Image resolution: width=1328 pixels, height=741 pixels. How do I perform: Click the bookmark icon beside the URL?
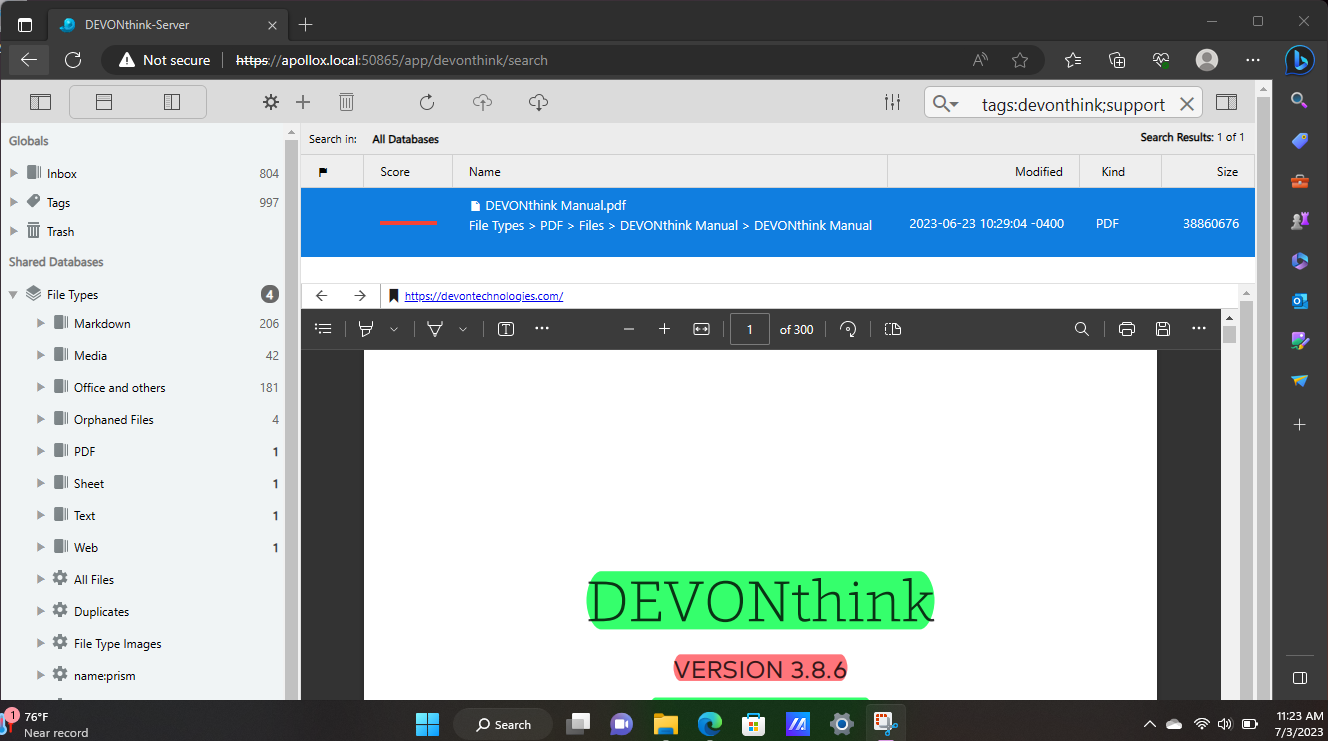tap(394, 296)
